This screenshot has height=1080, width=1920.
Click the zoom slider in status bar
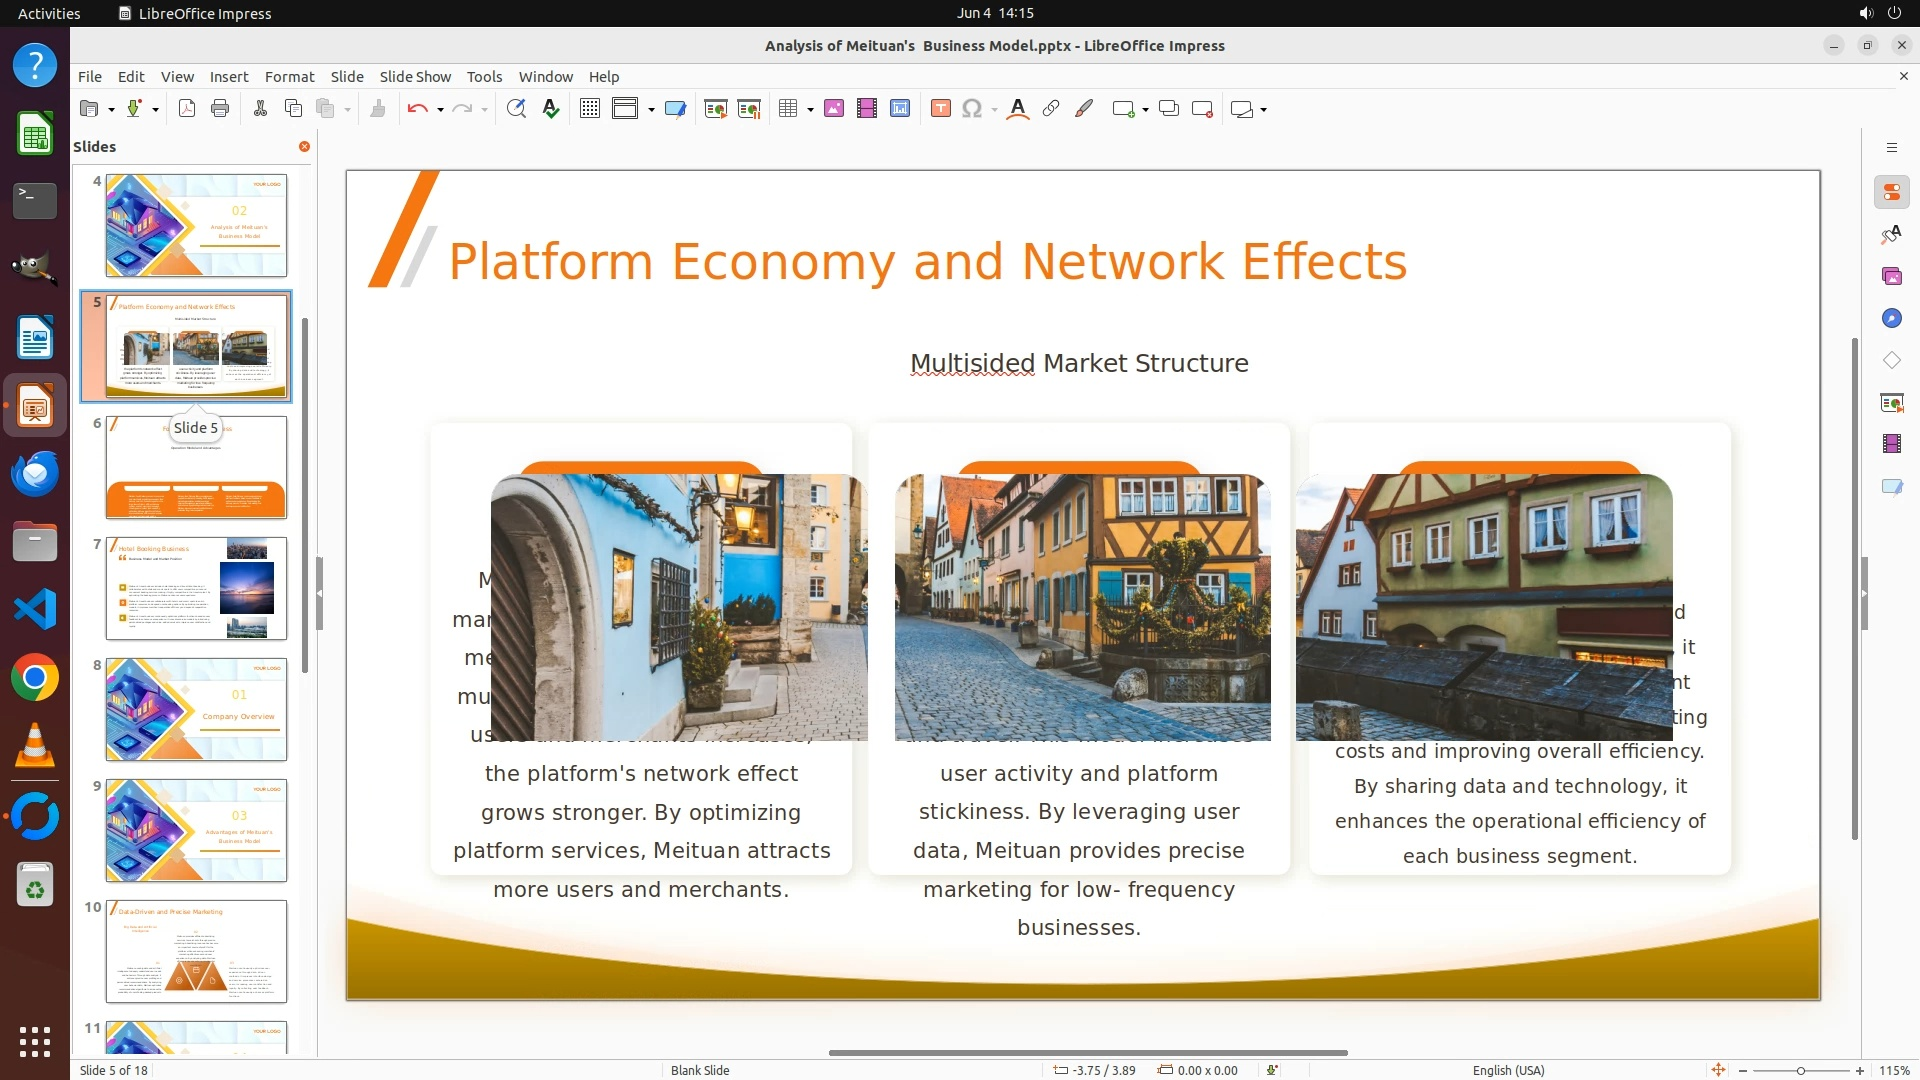click(x=1800, y=1070)
